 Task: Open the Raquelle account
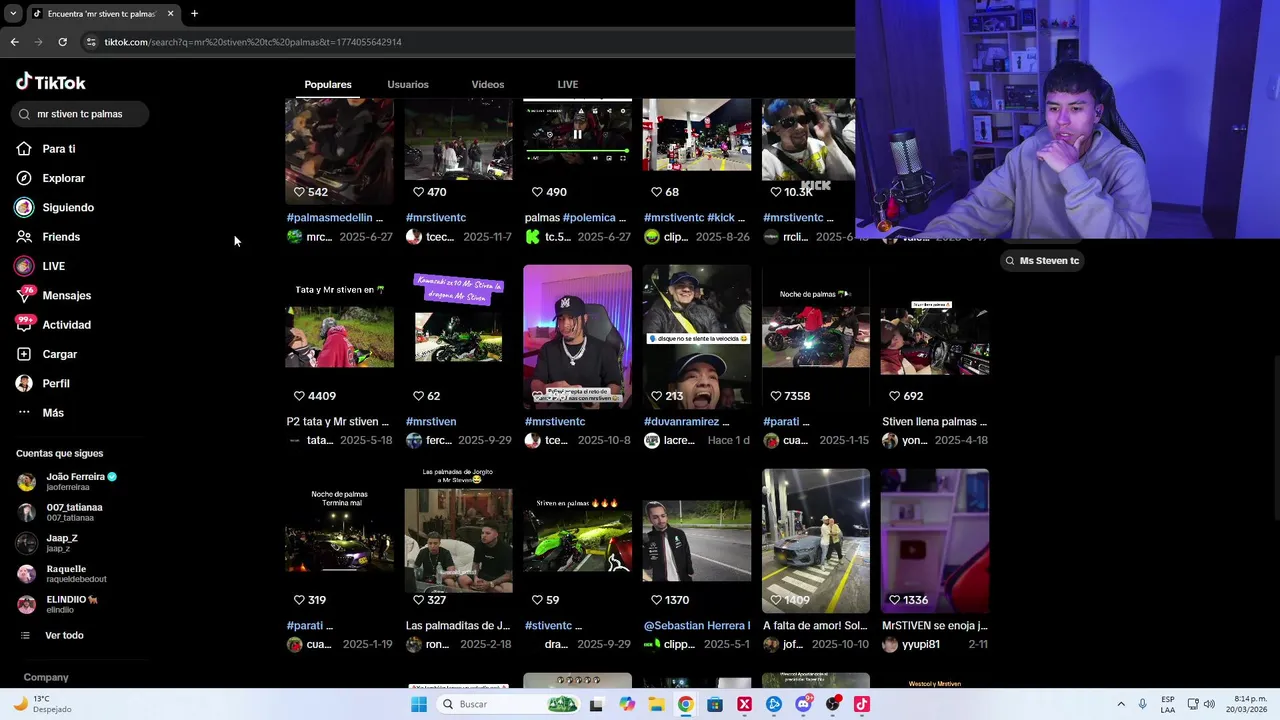coord(62,573)
